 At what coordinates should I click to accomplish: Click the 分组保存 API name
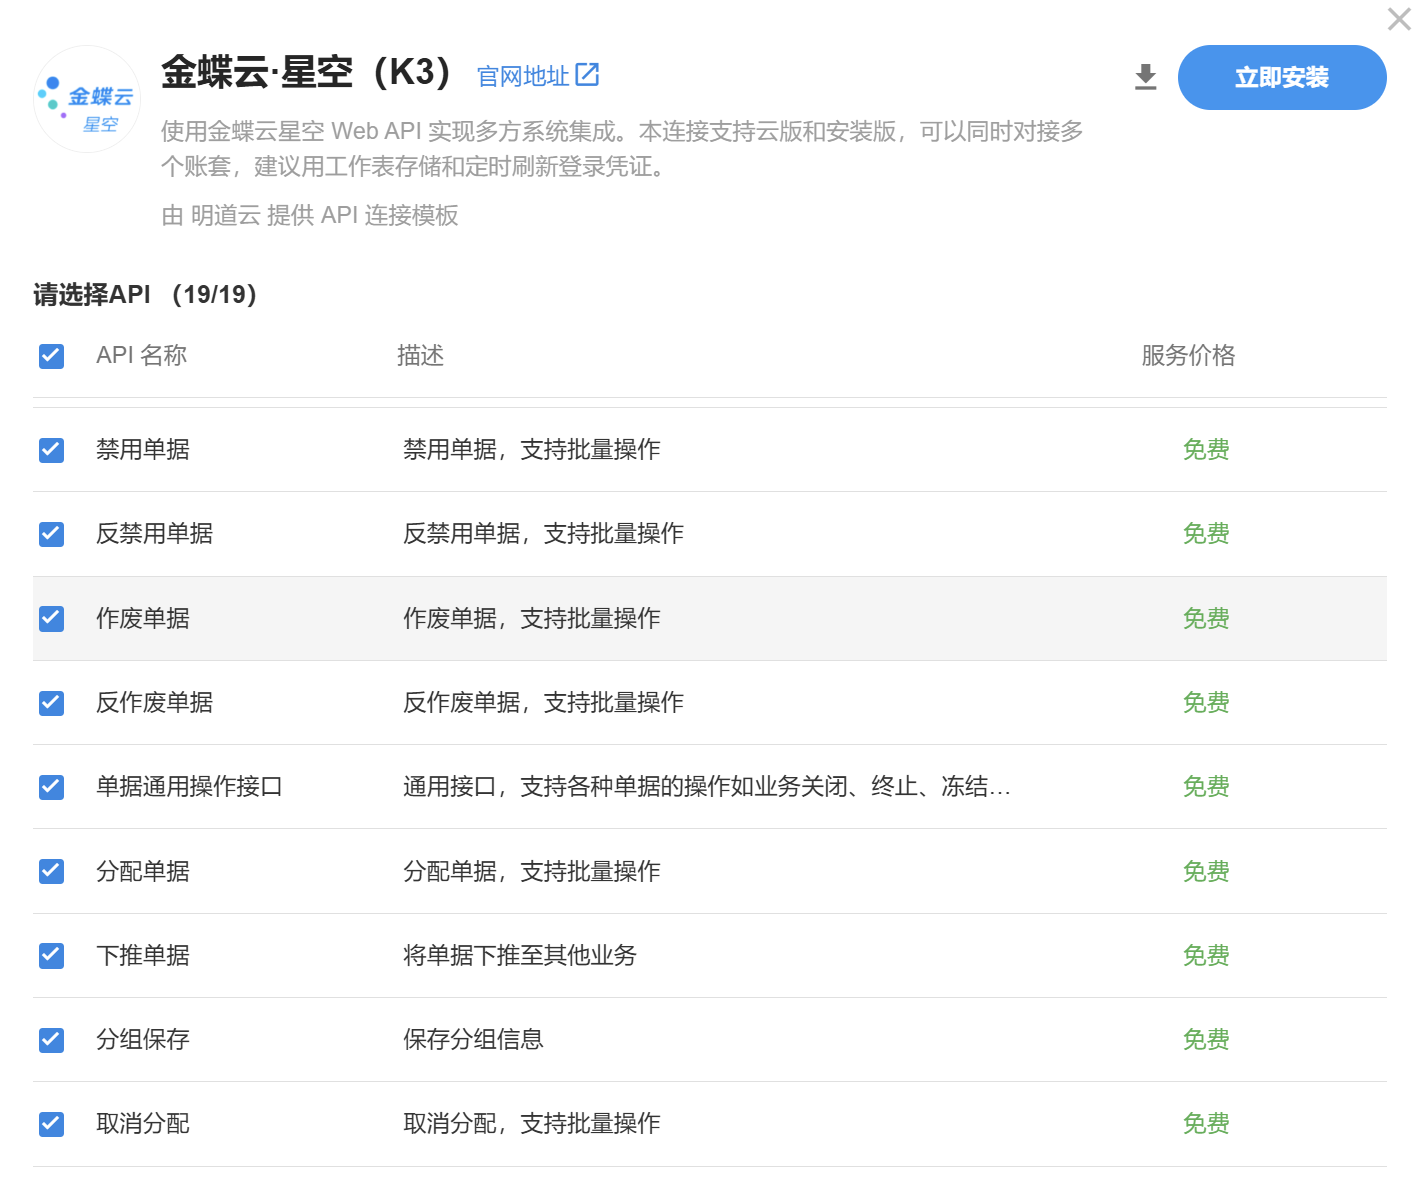[x=143, y=1040]
